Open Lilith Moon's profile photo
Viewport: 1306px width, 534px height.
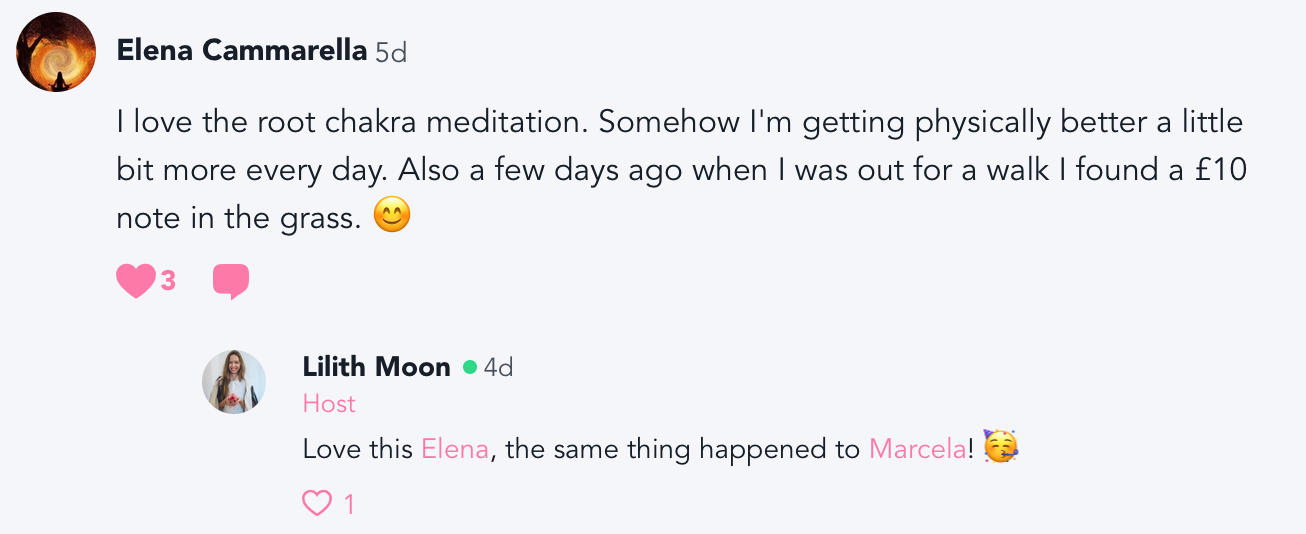(x=234, y=382)
